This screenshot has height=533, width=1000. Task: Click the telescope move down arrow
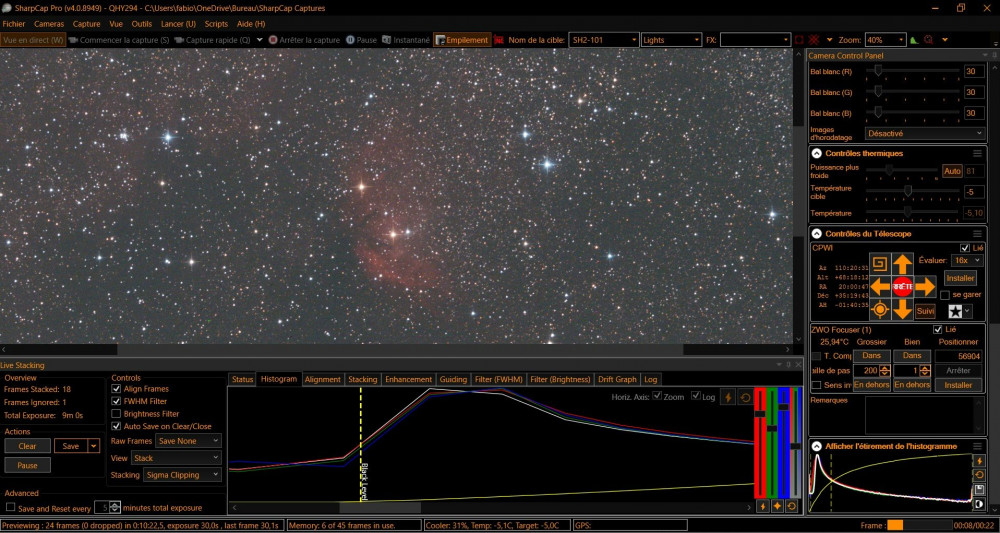tap(902, 309)
